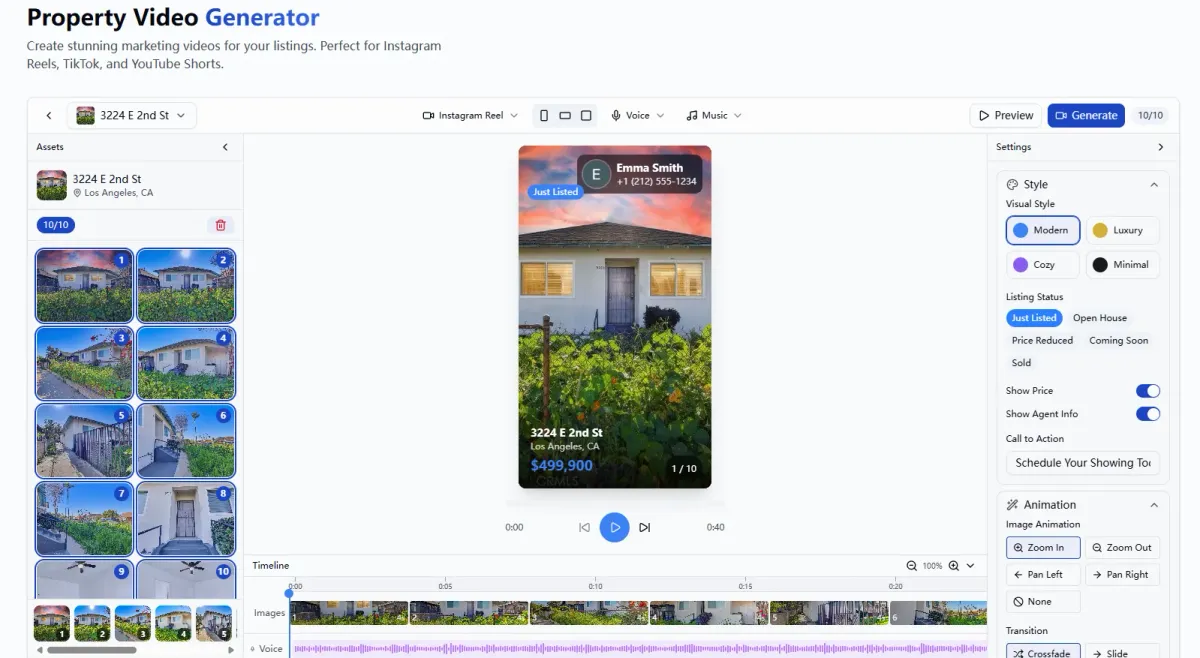Select the square aspect ratio icon
The image size is (1200, 658).
pyautogui.click(x=586, y=116)
